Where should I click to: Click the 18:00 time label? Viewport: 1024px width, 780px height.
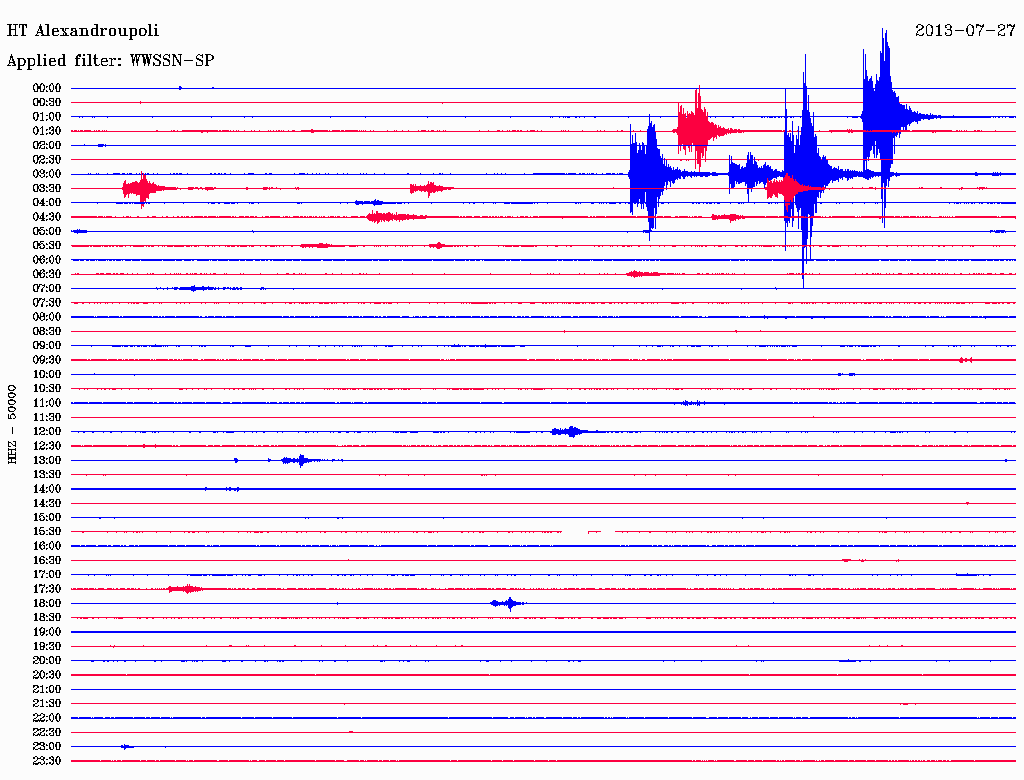click(47, 604)
